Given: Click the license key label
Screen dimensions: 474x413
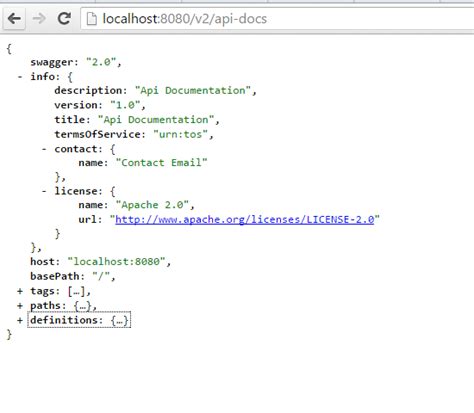Looking at the screenshot, I should click(76, 191).
